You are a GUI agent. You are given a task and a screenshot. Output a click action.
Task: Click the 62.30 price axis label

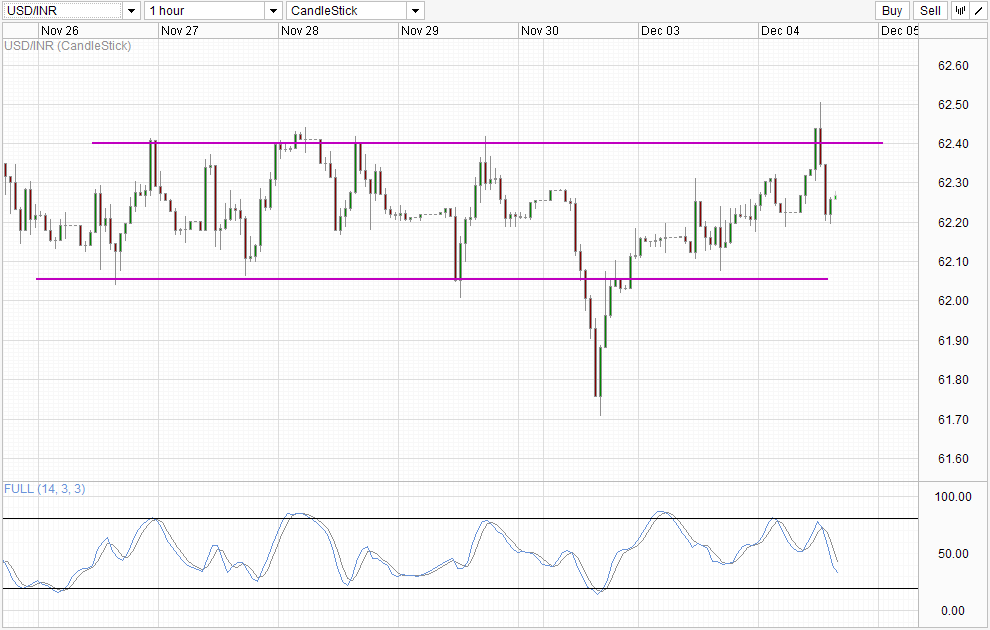pyautogui.click(x=953, y=183)
